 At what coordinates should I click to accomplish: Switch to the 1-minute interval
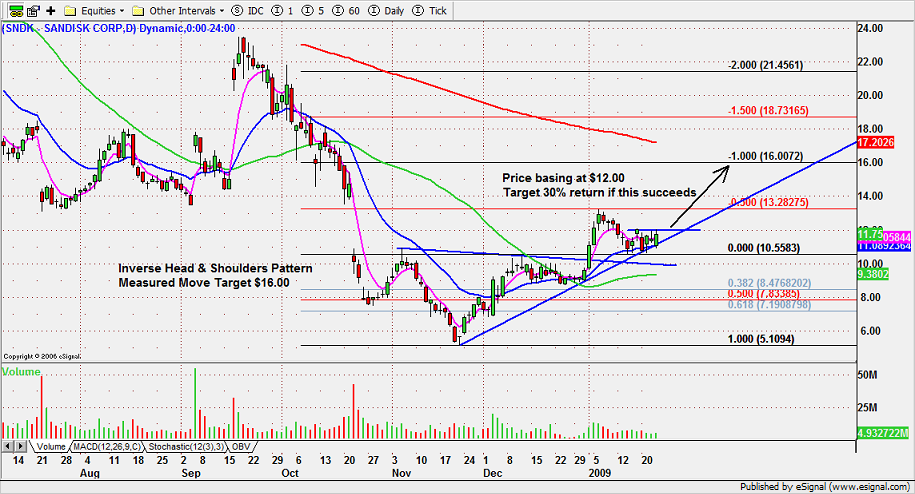[291, 10]
